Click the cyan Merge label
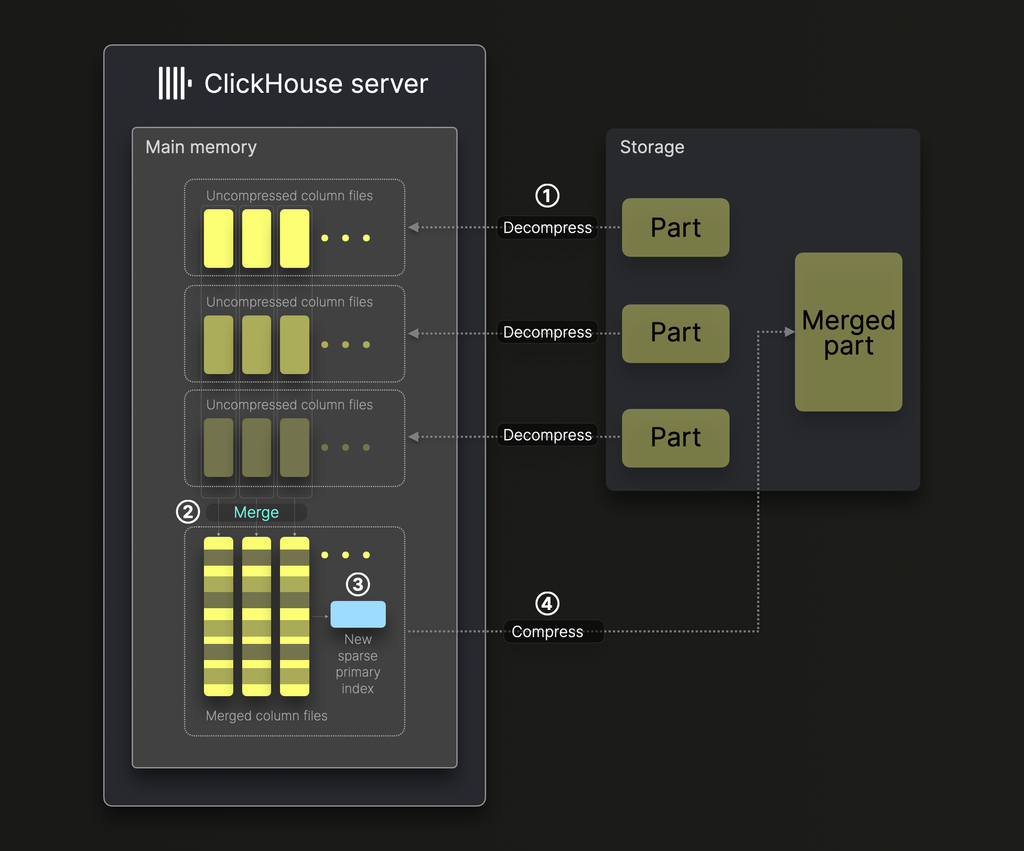The width and height of the screenshot is (1024, 851). point(256,512)
